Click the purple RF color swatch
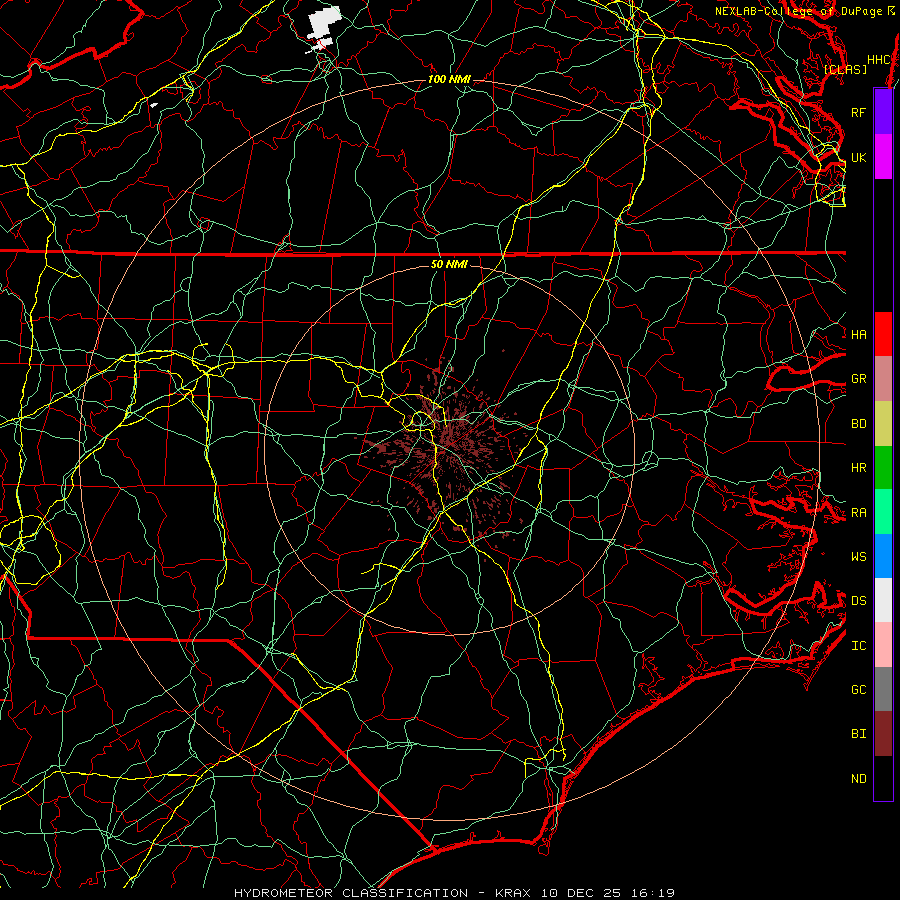The height and width of the screenshot is (900, 900). (883, 112)
